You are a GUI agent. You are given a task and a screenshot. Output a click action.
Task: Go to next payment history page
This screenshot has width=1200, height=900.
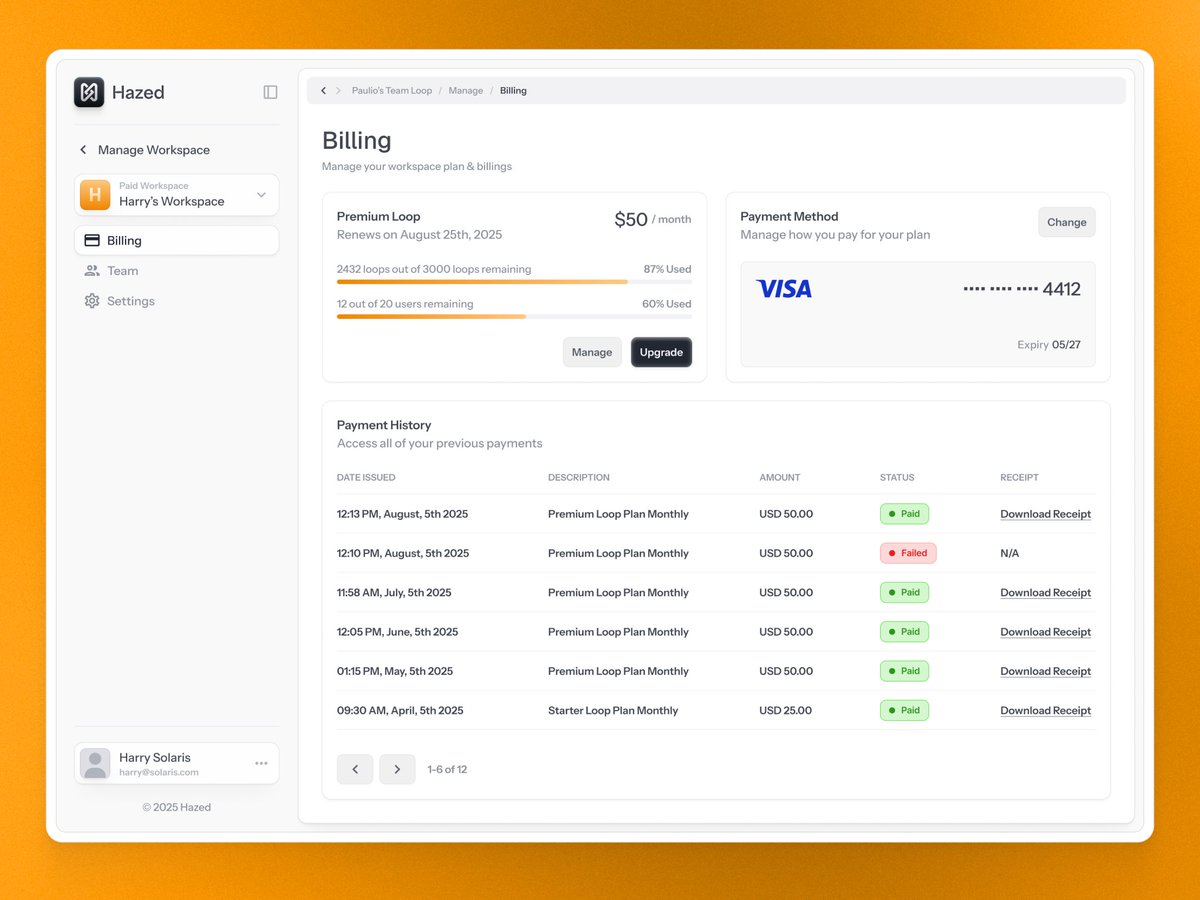tap(397, 769)
